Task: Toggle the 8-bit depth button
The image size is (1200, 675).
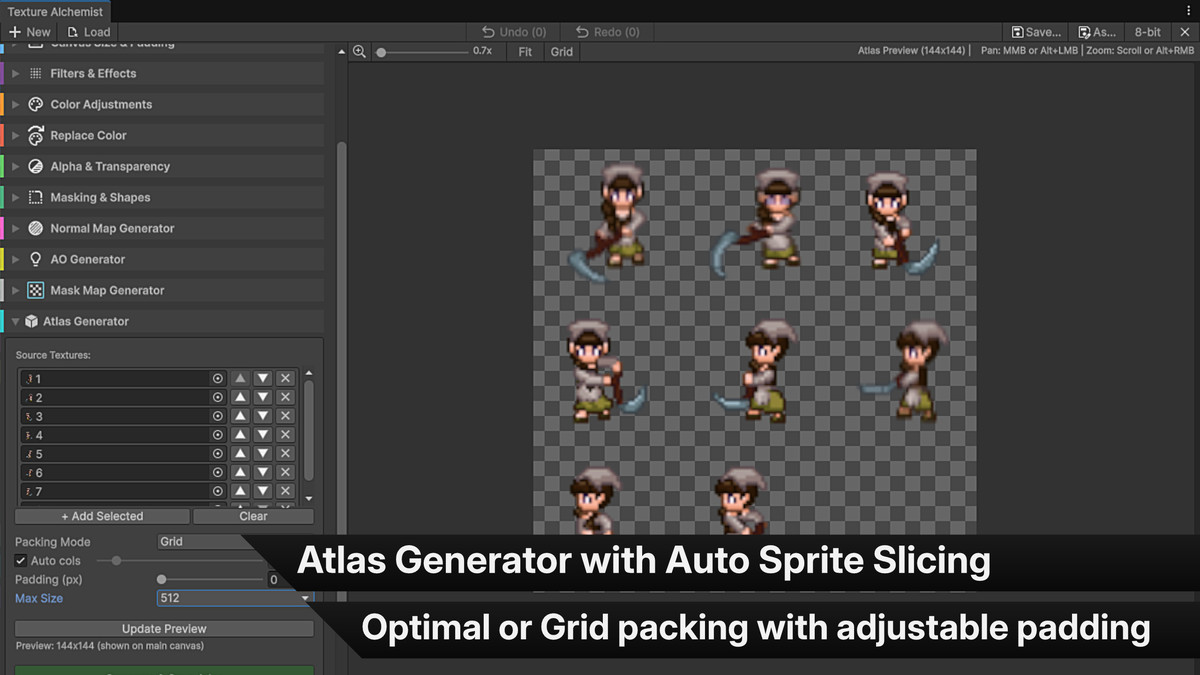Action: [1148, 32]
